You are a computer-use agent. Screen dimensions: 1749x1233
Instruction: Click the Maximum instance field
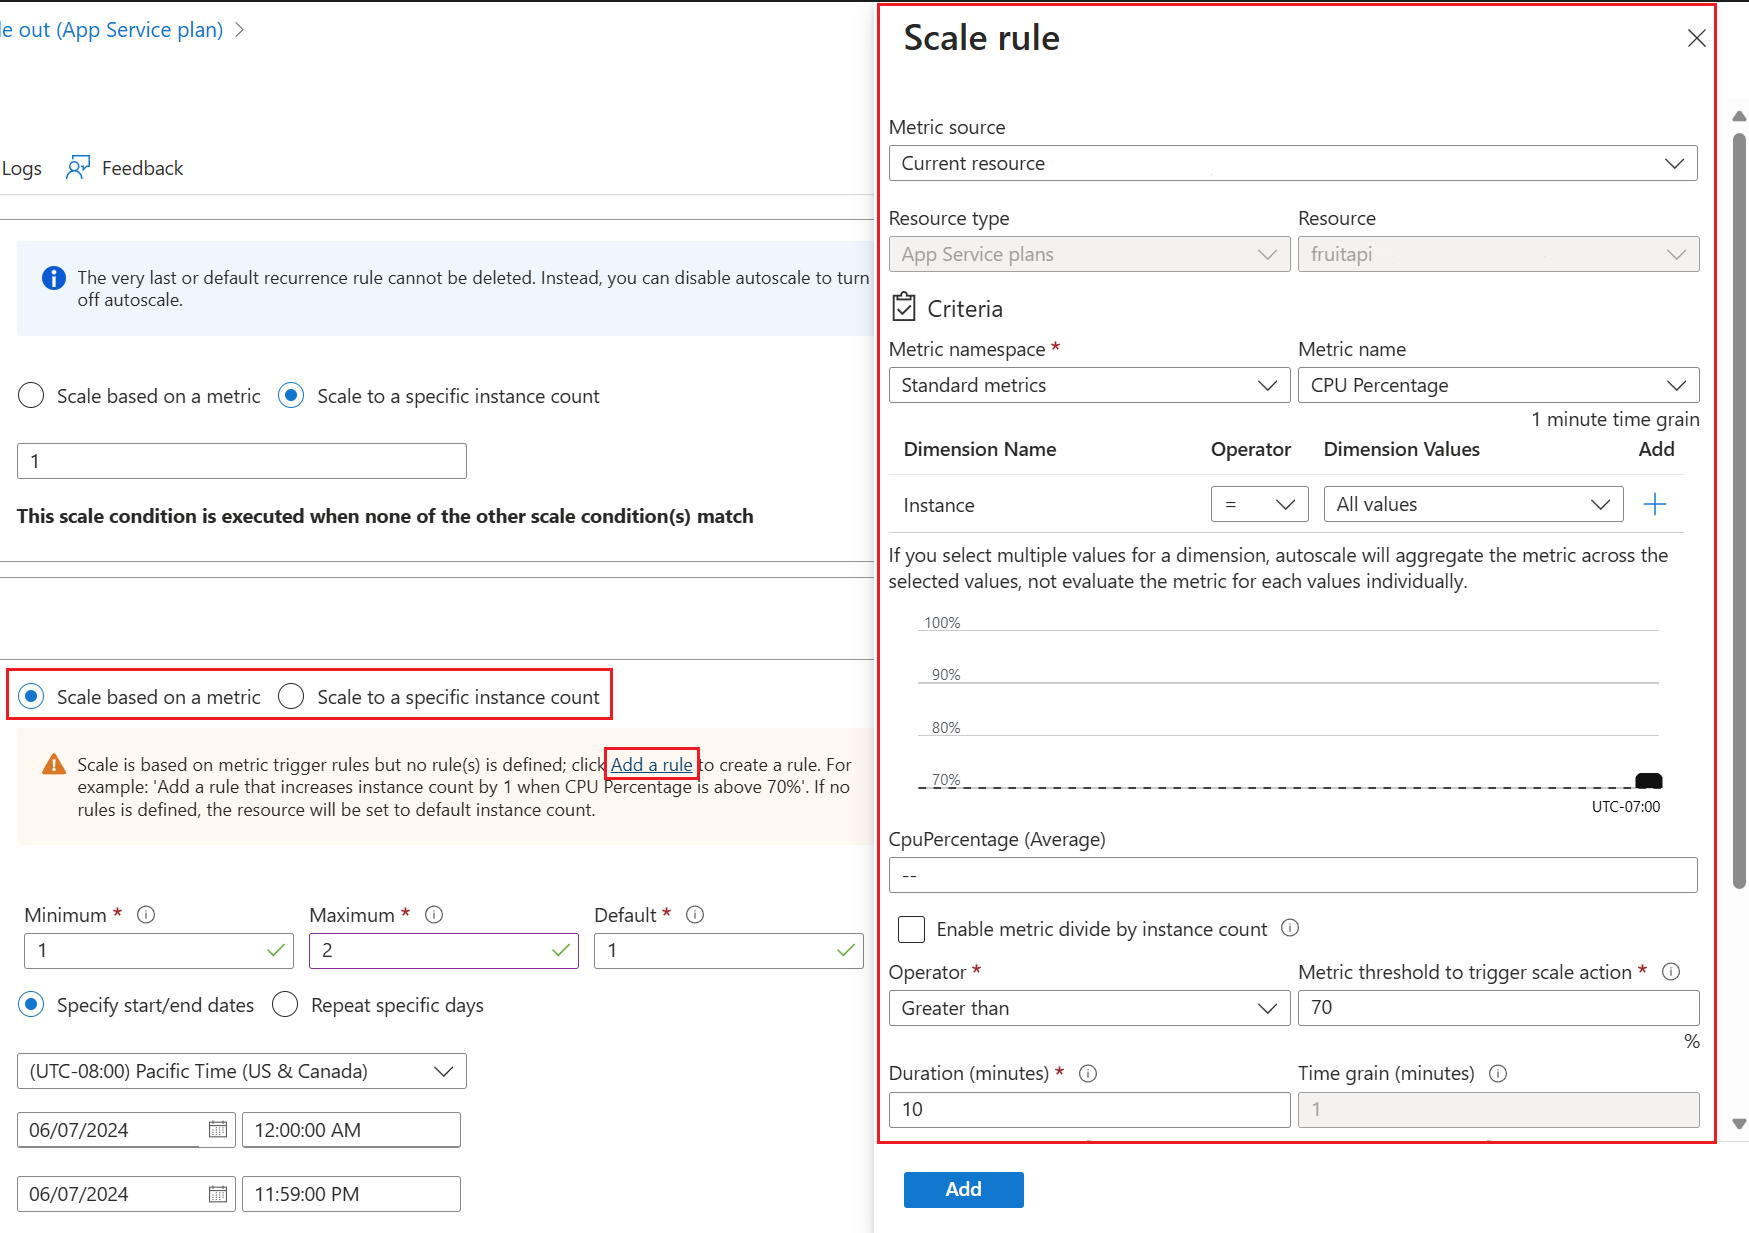pos(443,950)
